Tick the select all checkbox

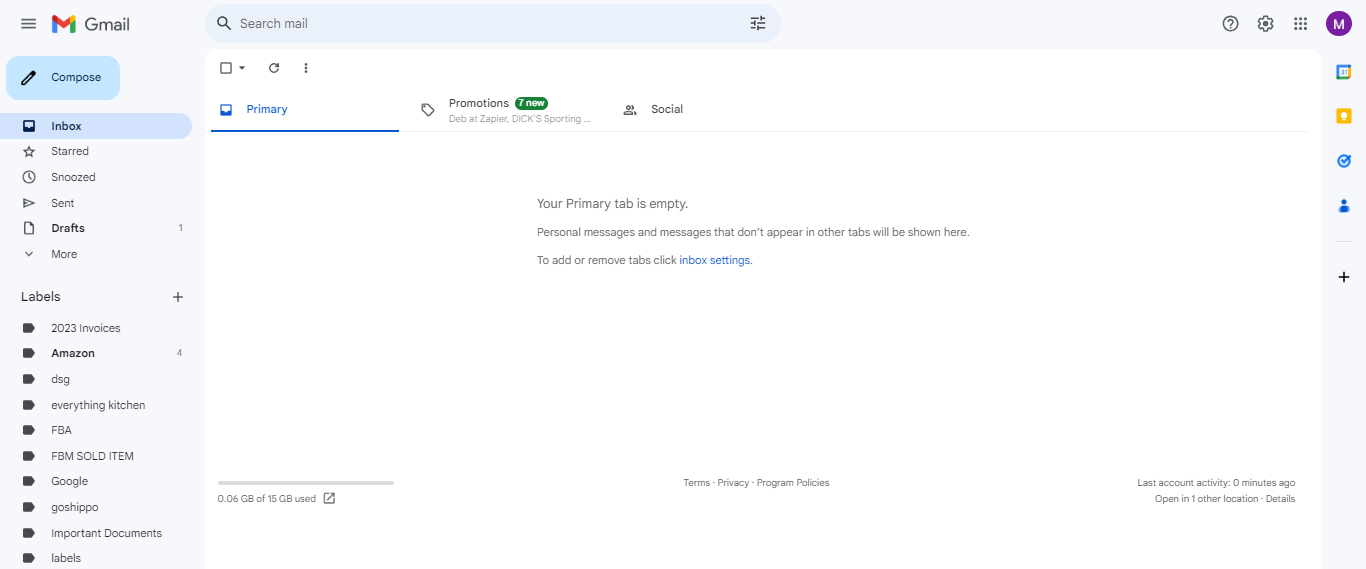pos(226,68)
